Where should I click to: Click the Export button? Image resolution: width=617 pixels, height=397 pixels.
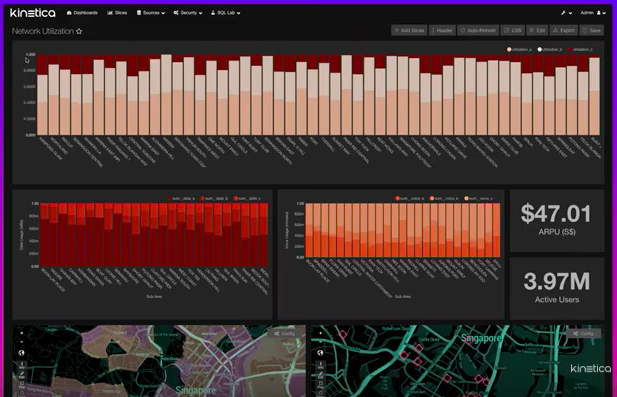click(x=564, y=30)
